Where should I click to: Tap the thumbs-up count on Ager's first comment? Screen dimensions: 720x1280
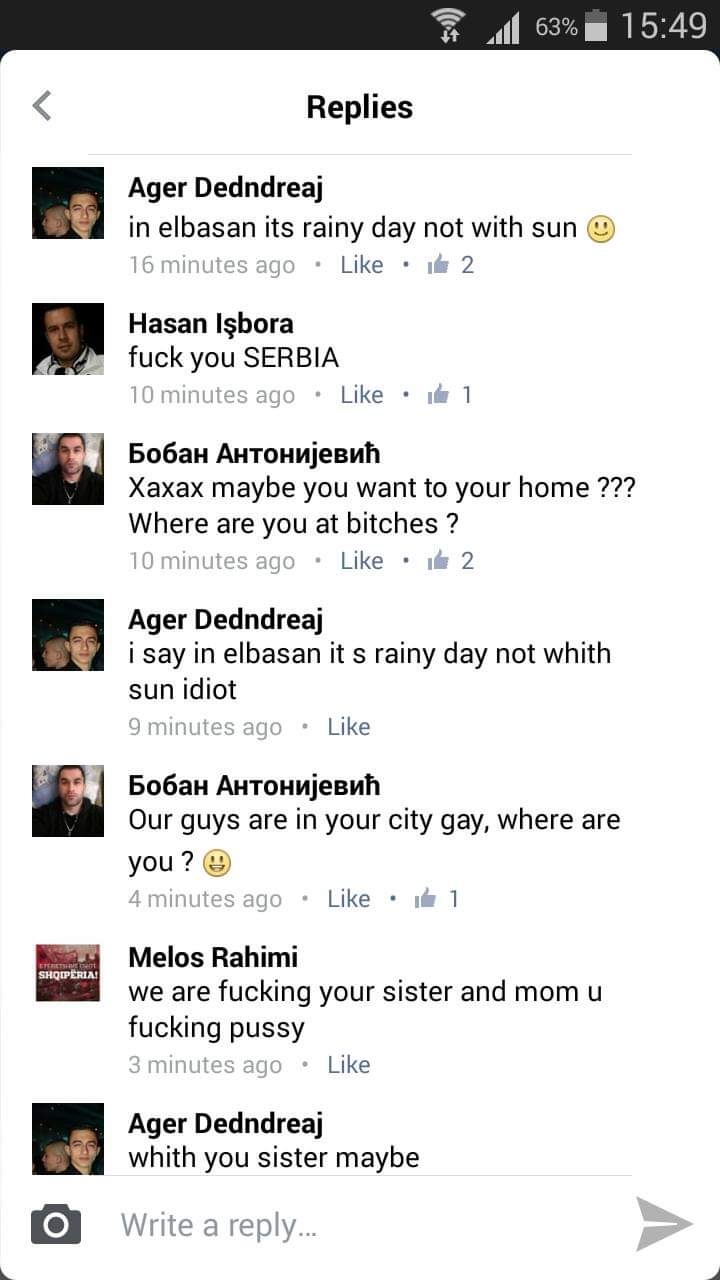tap(466, 264)
